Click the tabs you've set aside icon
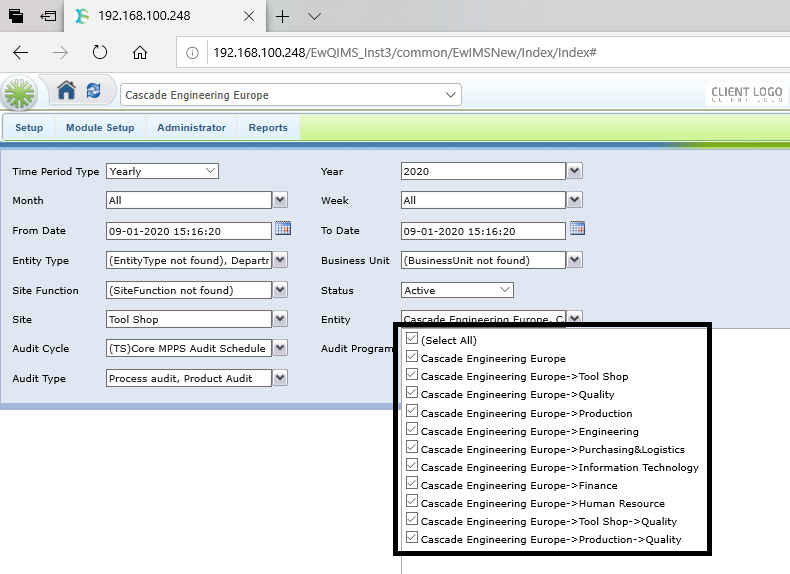 click(16, 16)
